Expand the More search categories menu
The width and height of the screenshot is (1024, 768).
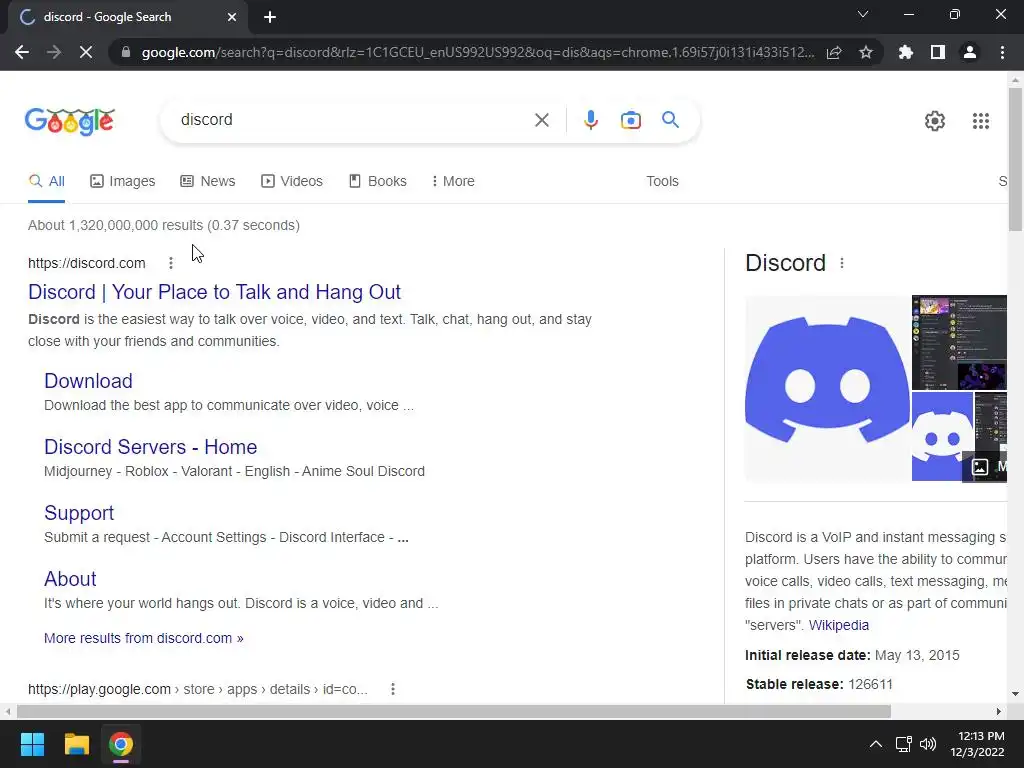[x=453, y=182]
